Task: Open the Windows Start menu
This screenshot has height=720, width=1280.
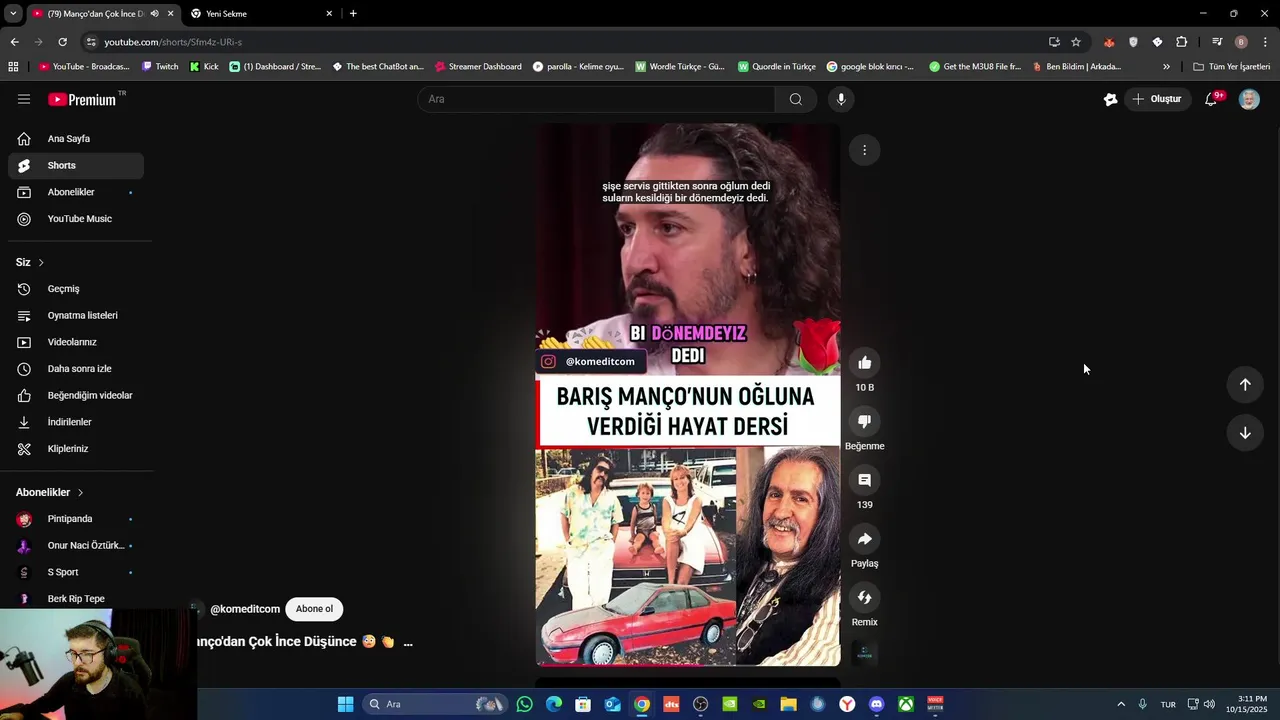Action: [345, 704]
